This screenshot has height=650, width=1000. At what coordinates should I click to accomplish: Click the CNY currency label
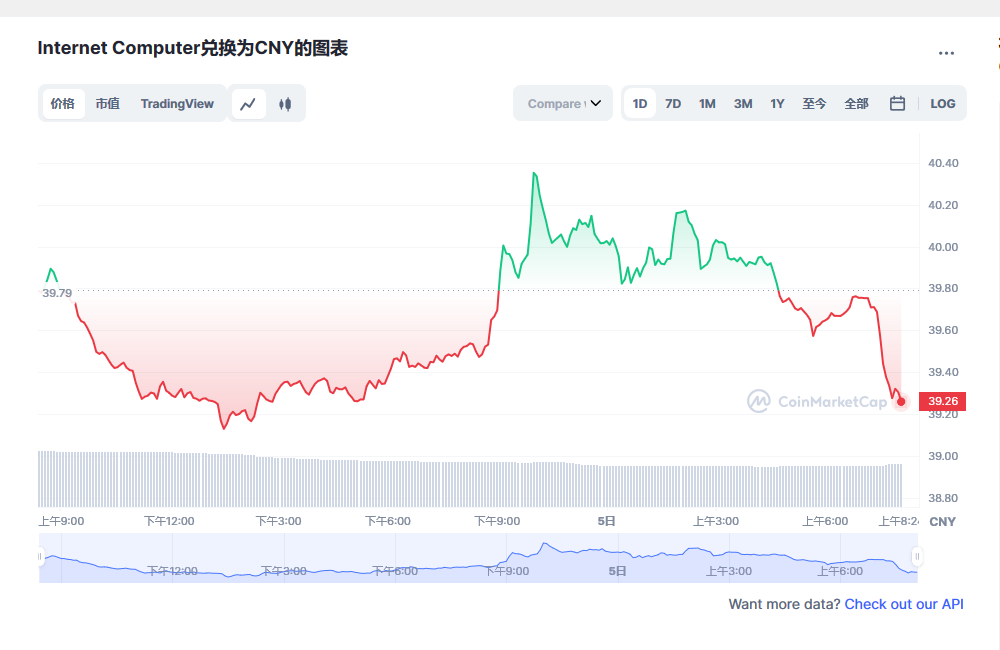click(x=942, y=521)
